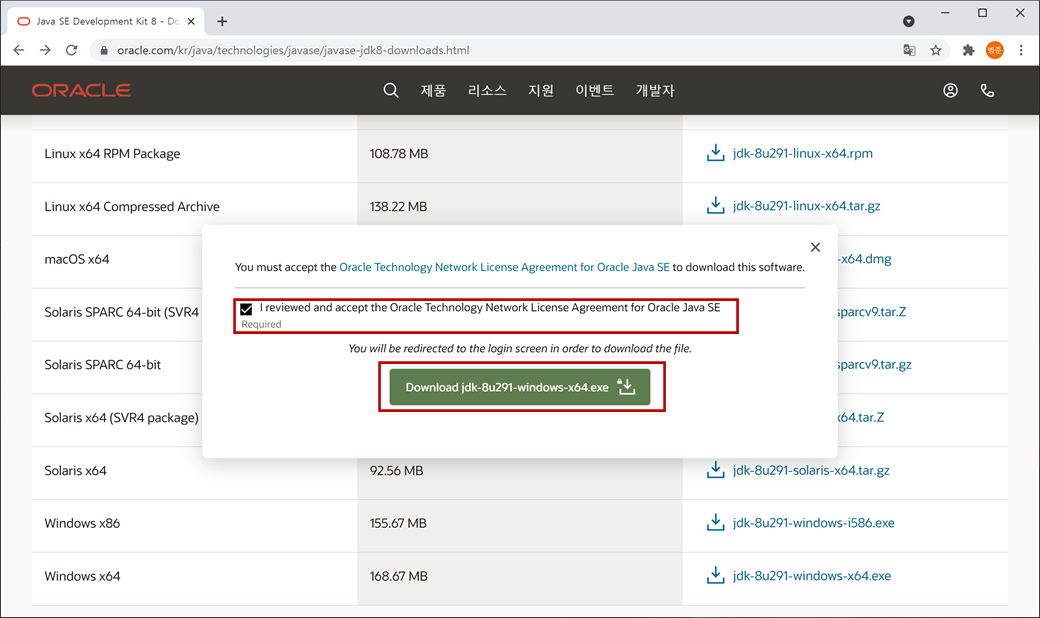Click the redirect to login screen notice

point(520,348)
